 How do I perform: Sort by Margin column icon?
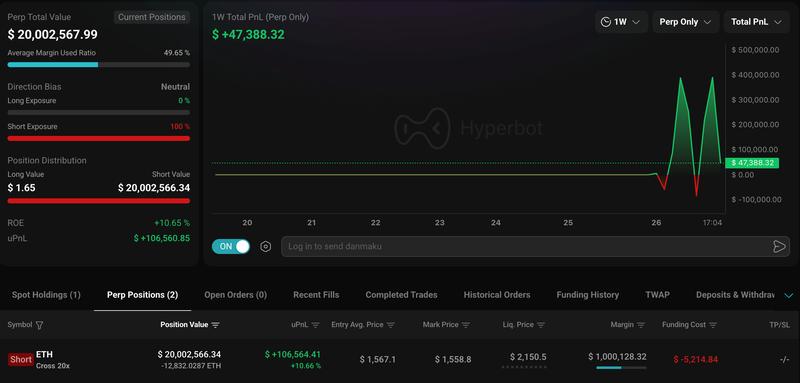tap(641, 325)
